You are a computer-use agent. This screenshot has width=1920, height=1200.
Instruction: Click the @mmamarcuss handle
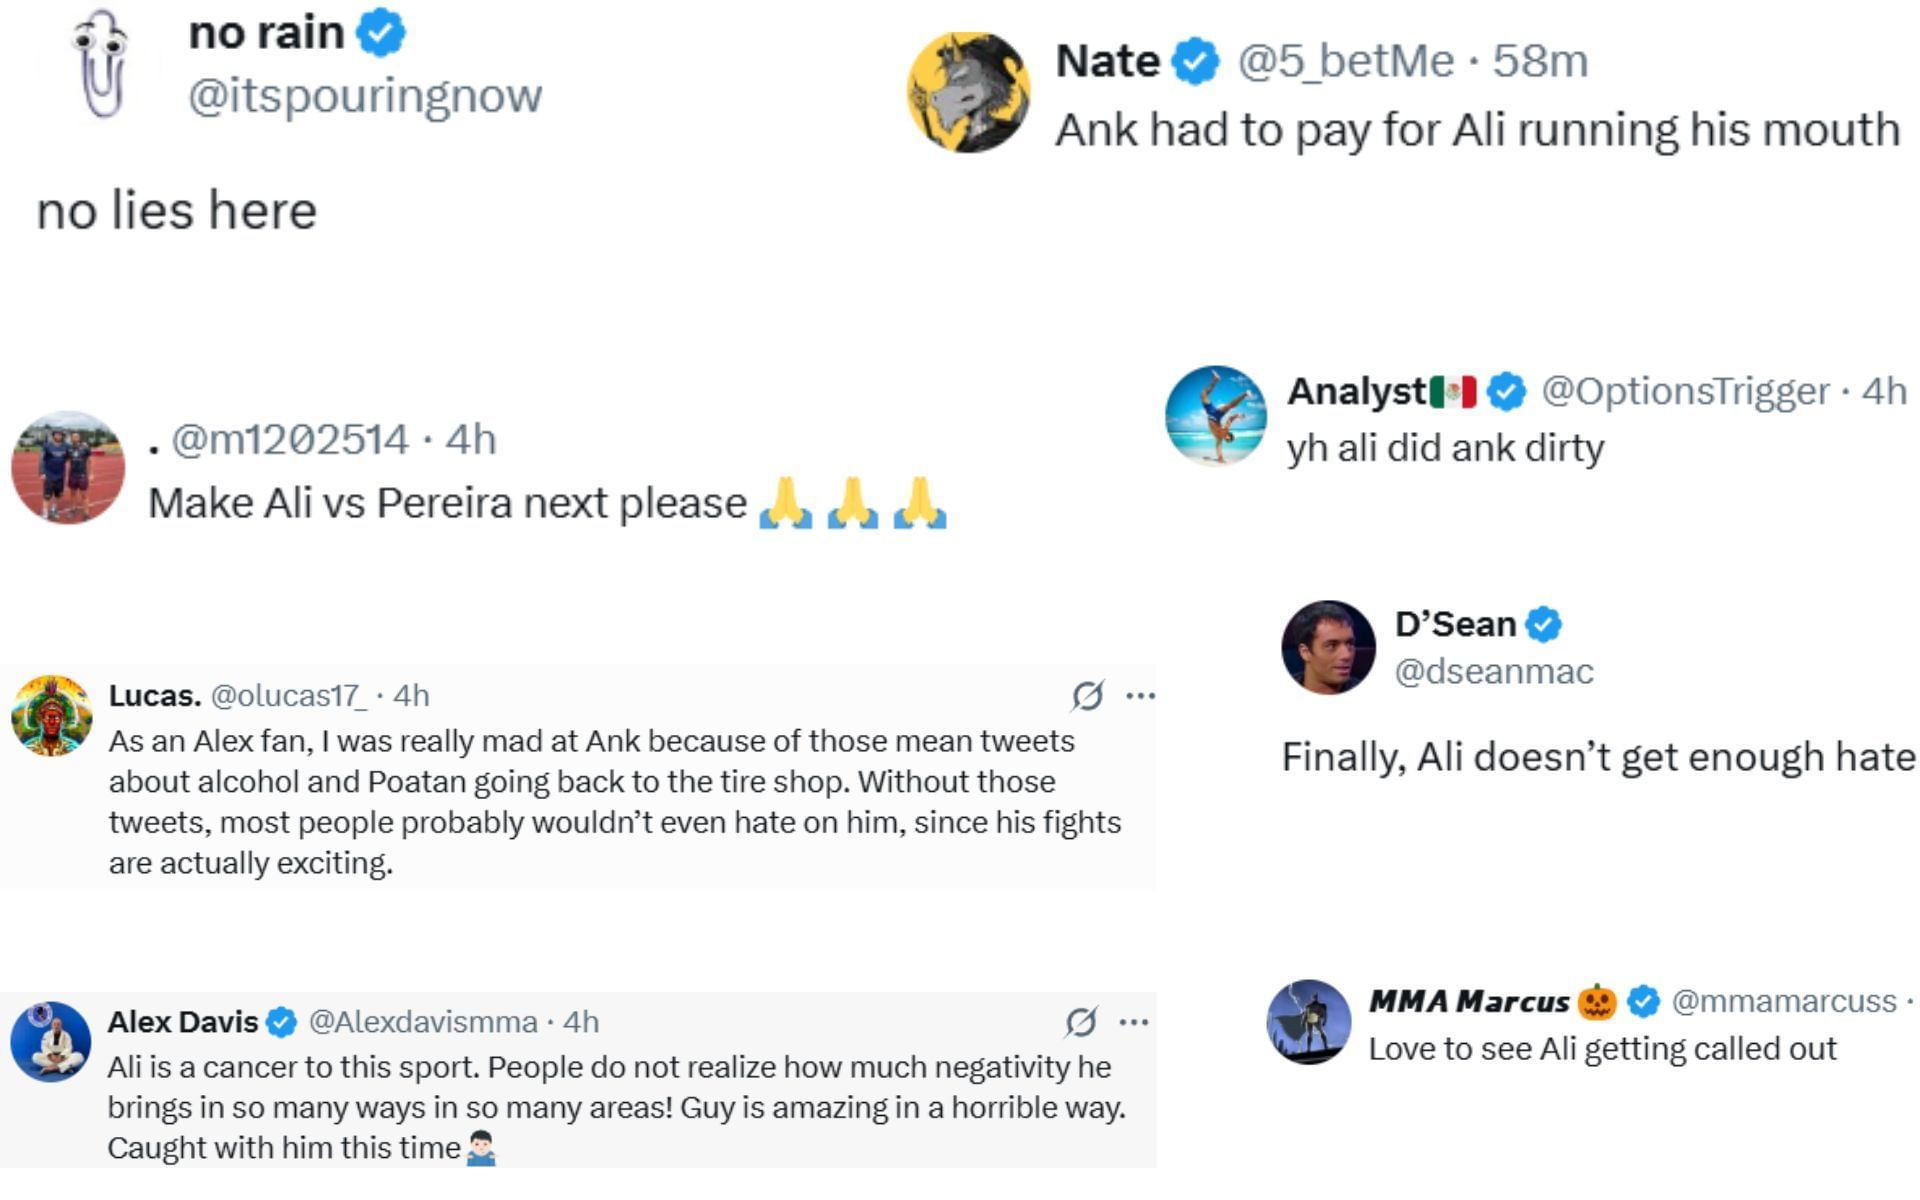pyautogui.click(x=1784, y=1001)
